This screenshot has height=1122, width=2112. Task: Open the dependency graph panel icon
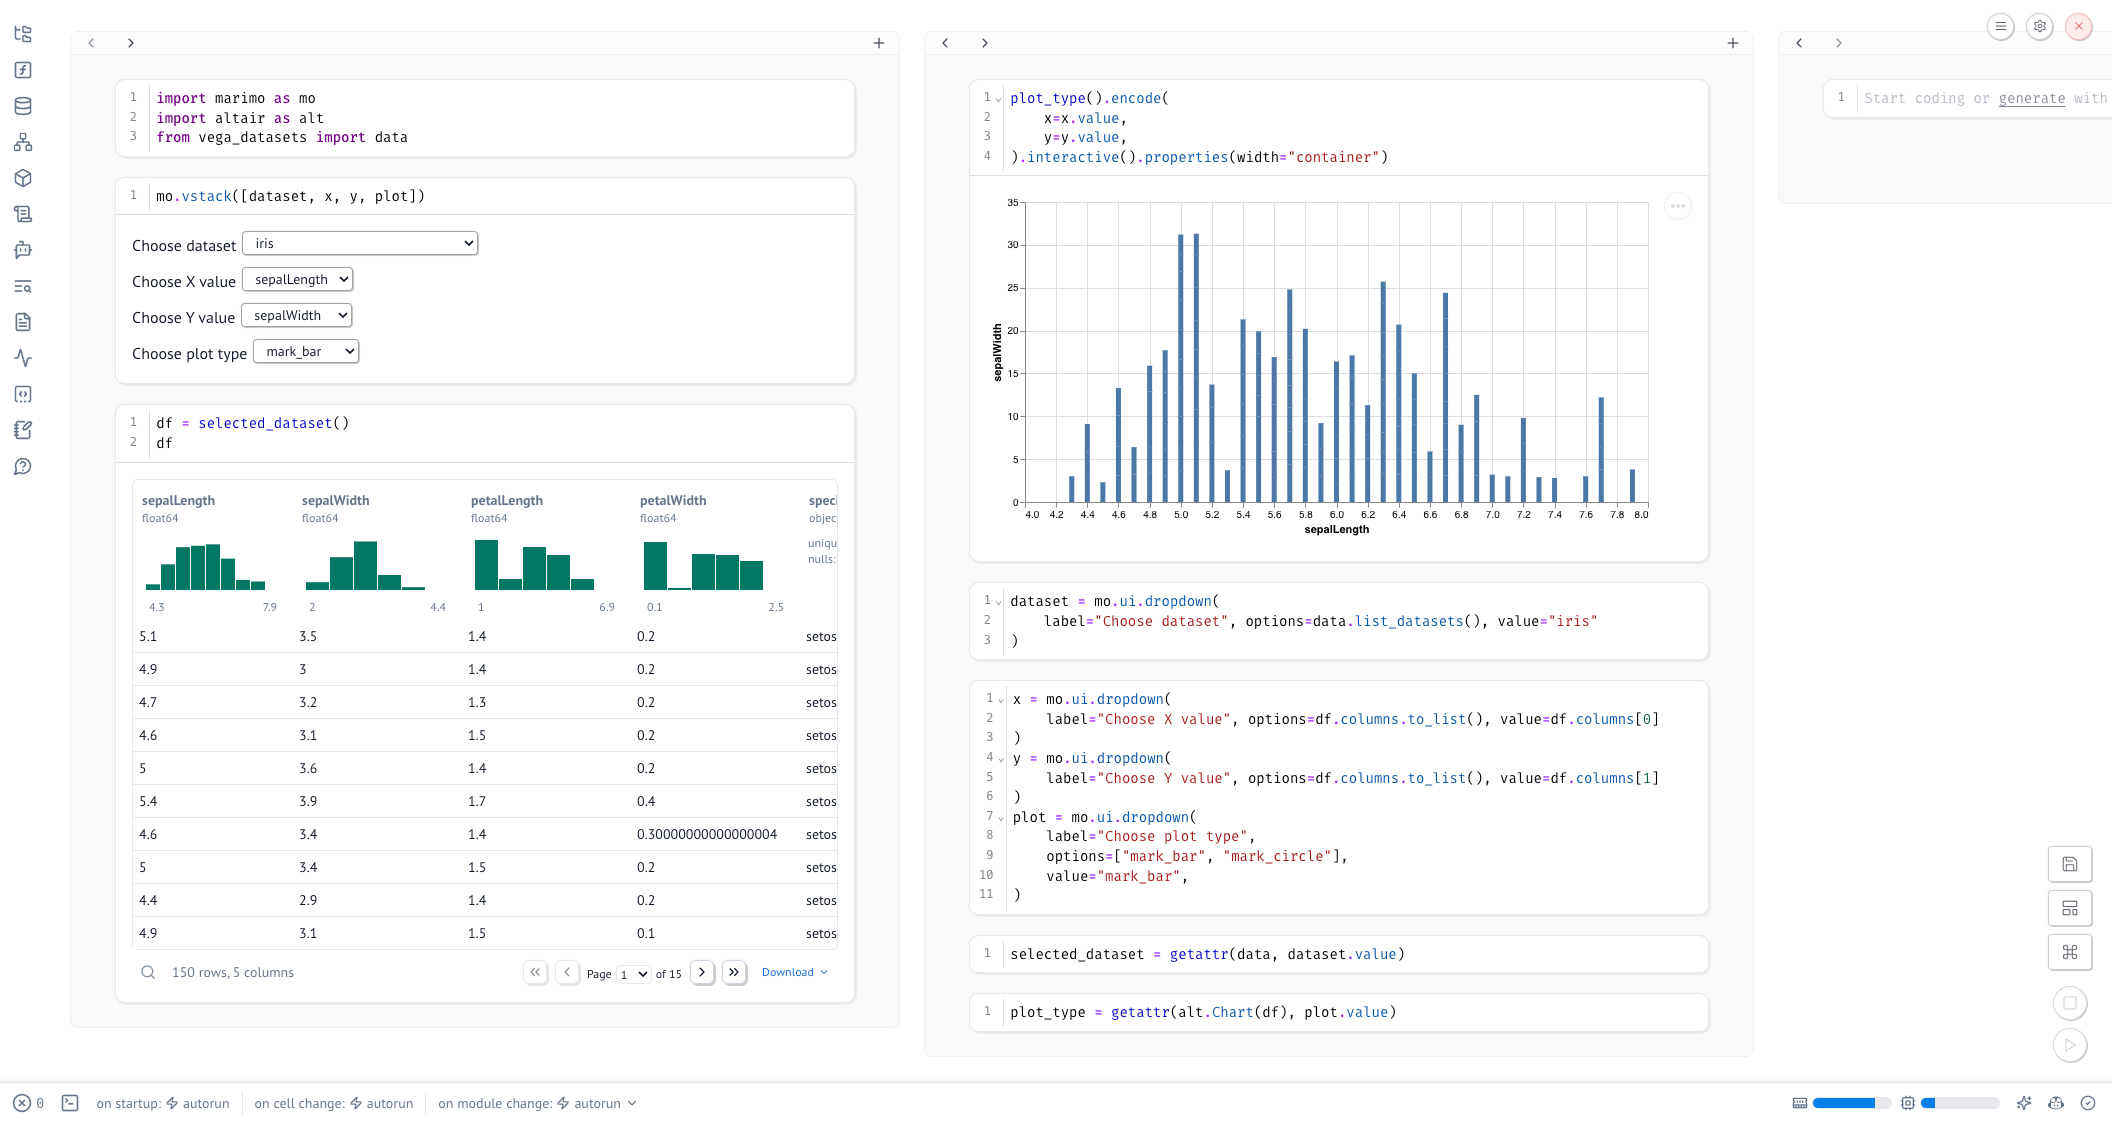[23, 142]
